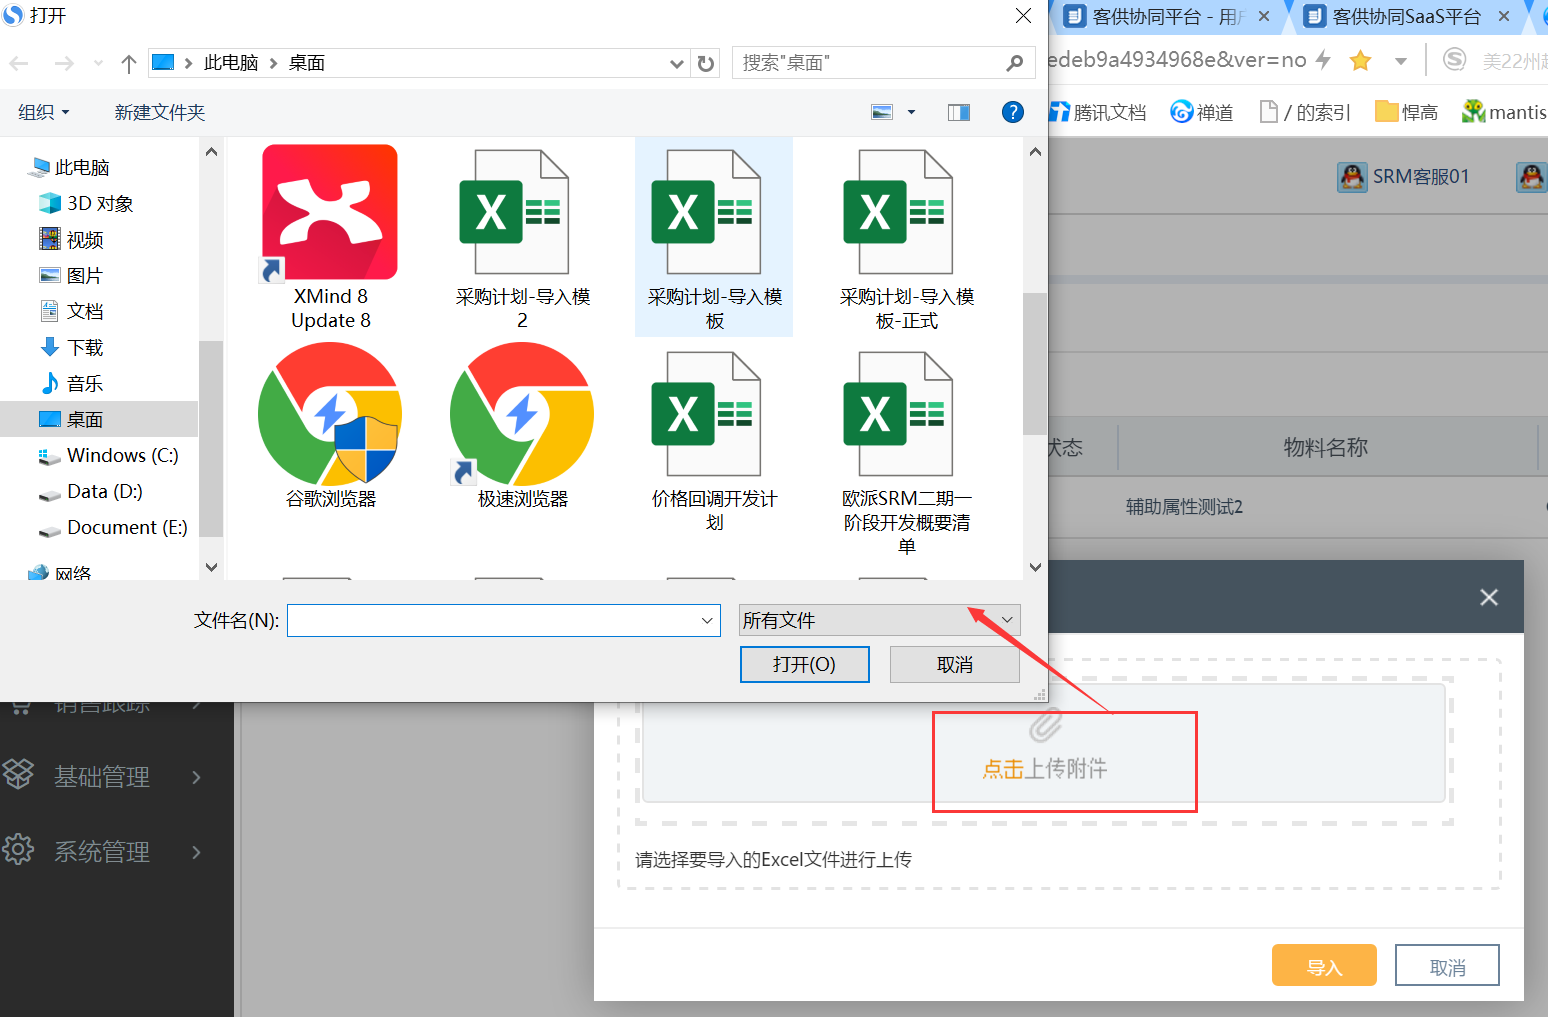Image resolution: width=1548 pixels, height=1017 pixels.
Task: Open file dialog help
Action: 1012,112
